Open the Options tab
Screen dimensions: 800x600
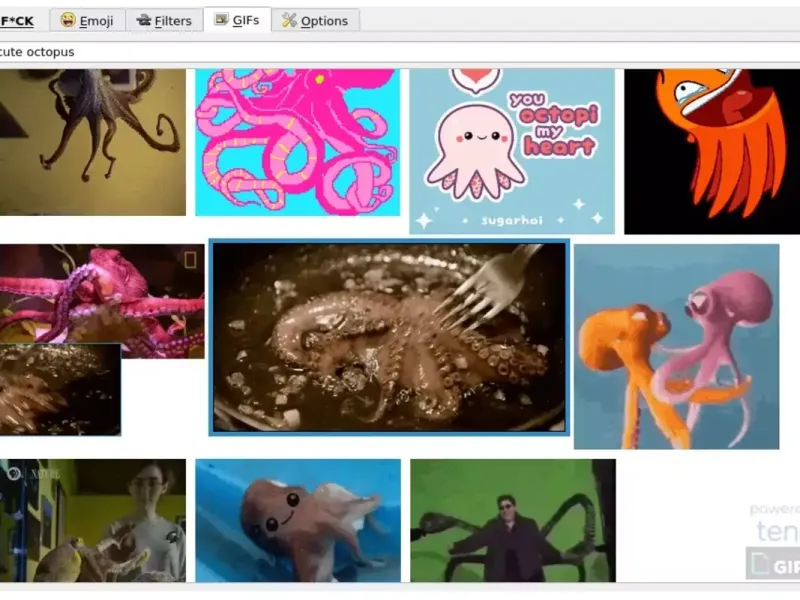315,21
